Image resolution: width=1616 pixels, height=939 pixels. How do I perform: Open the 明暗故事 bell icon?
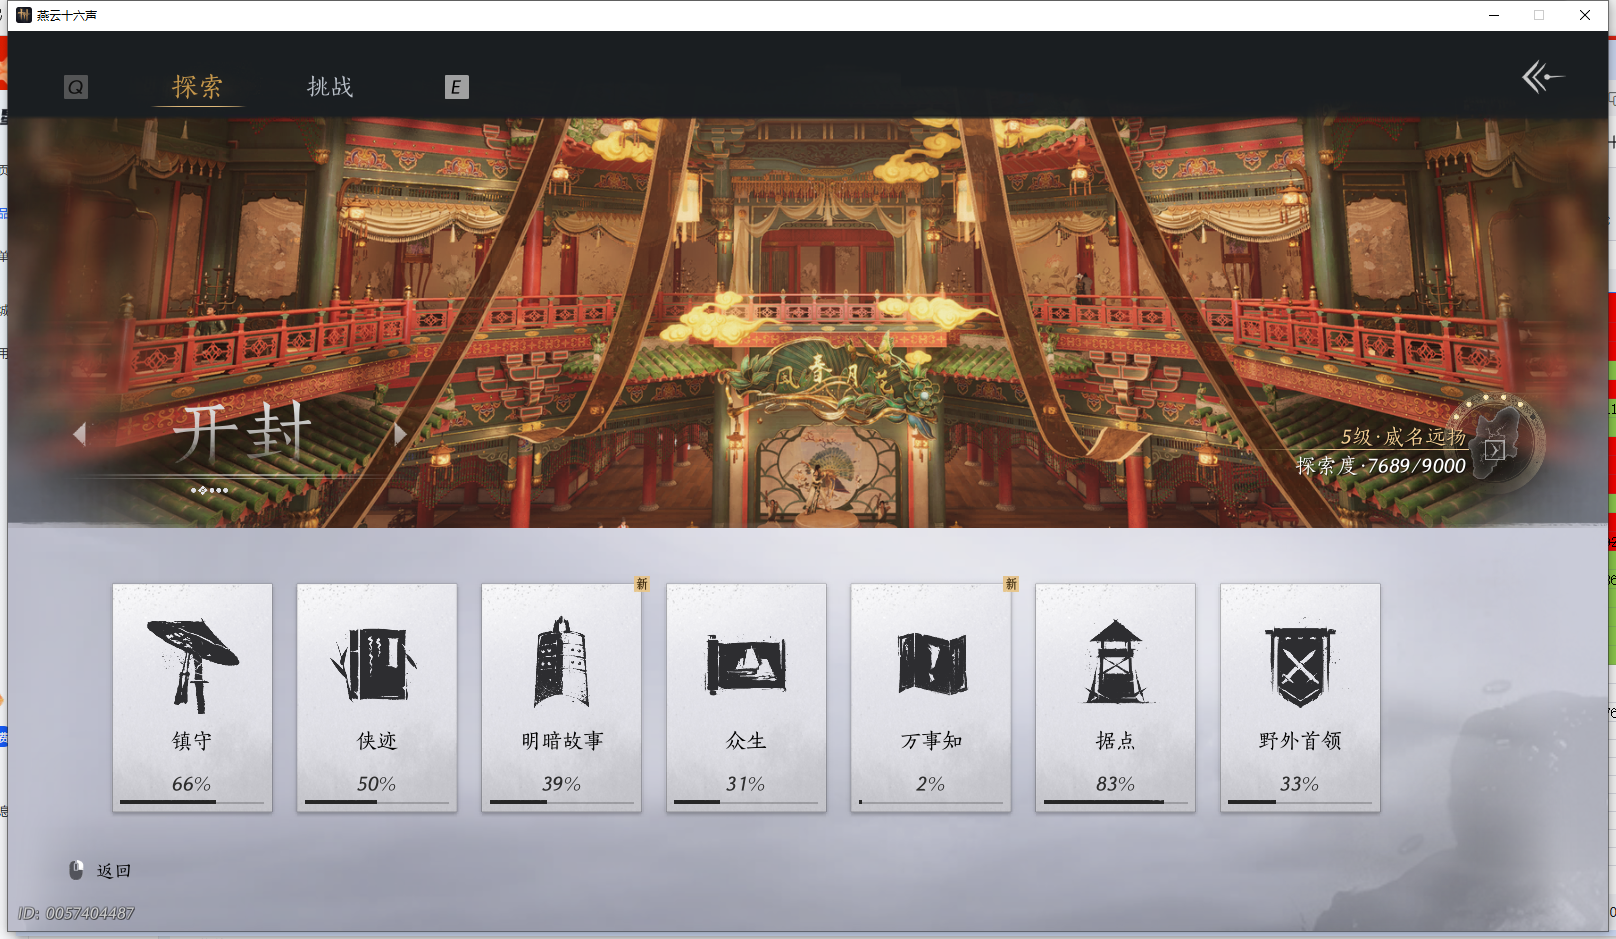tap(561, 662)
